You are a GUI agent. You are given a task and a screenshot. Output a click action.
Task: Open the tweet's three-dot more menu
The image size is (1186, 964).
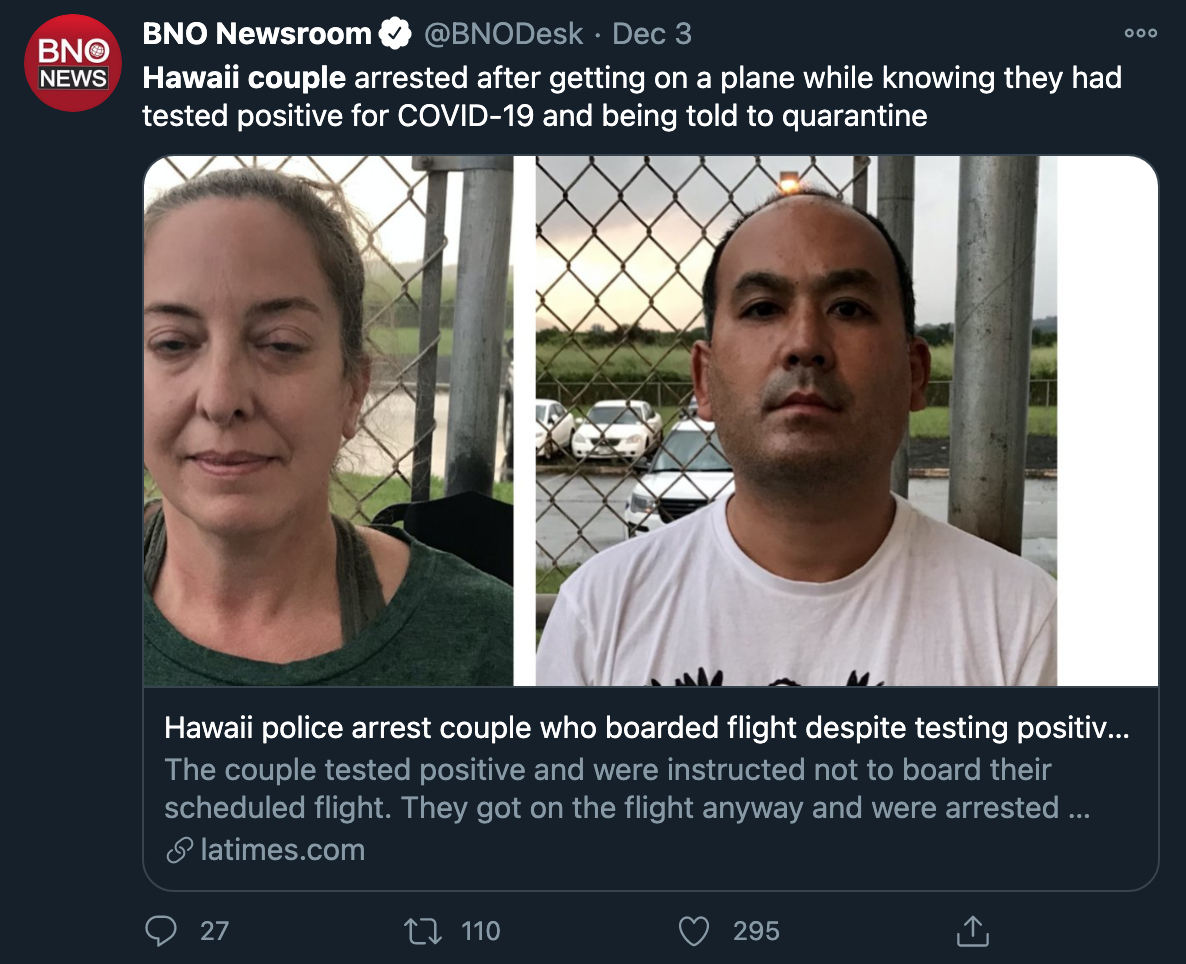click(1141, 33)
